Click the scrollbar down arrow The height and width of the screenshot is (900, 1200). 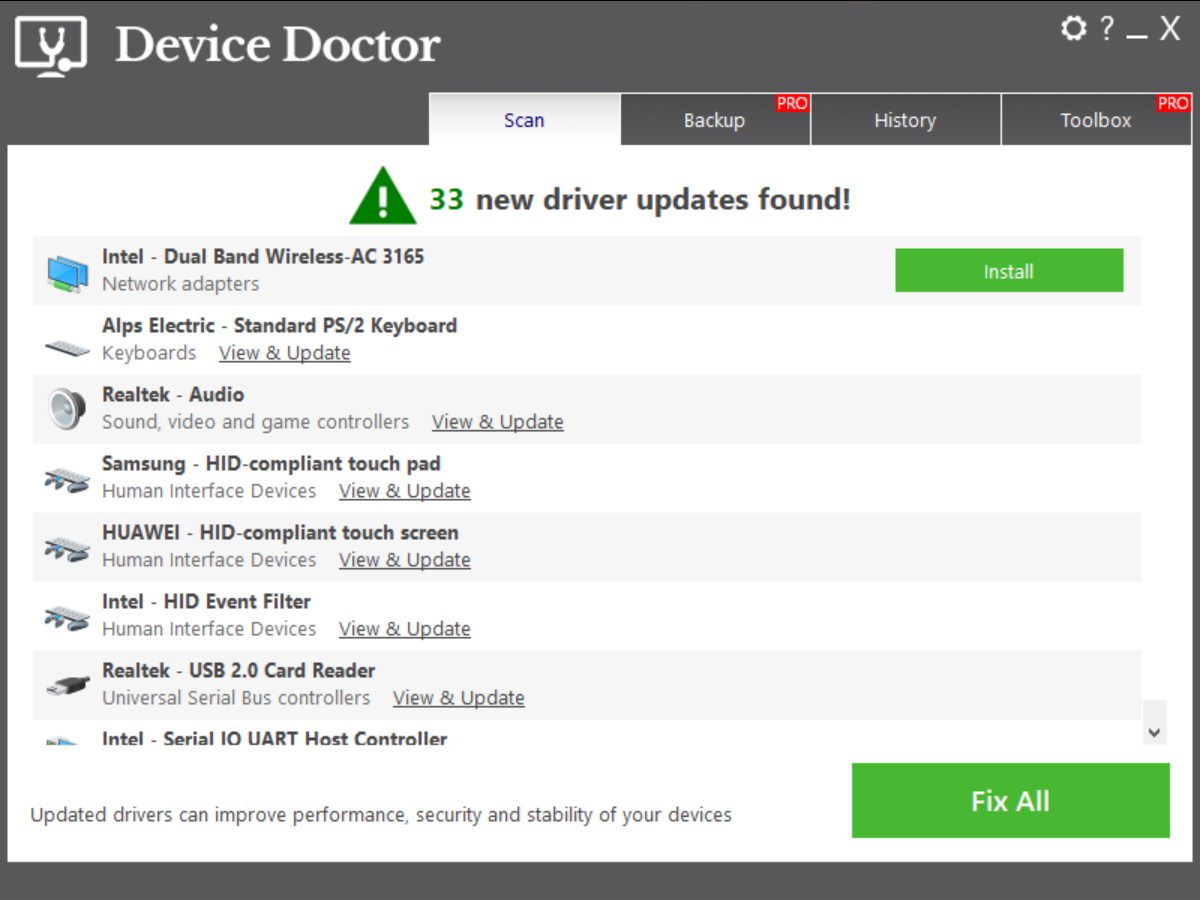point(1155,732)
